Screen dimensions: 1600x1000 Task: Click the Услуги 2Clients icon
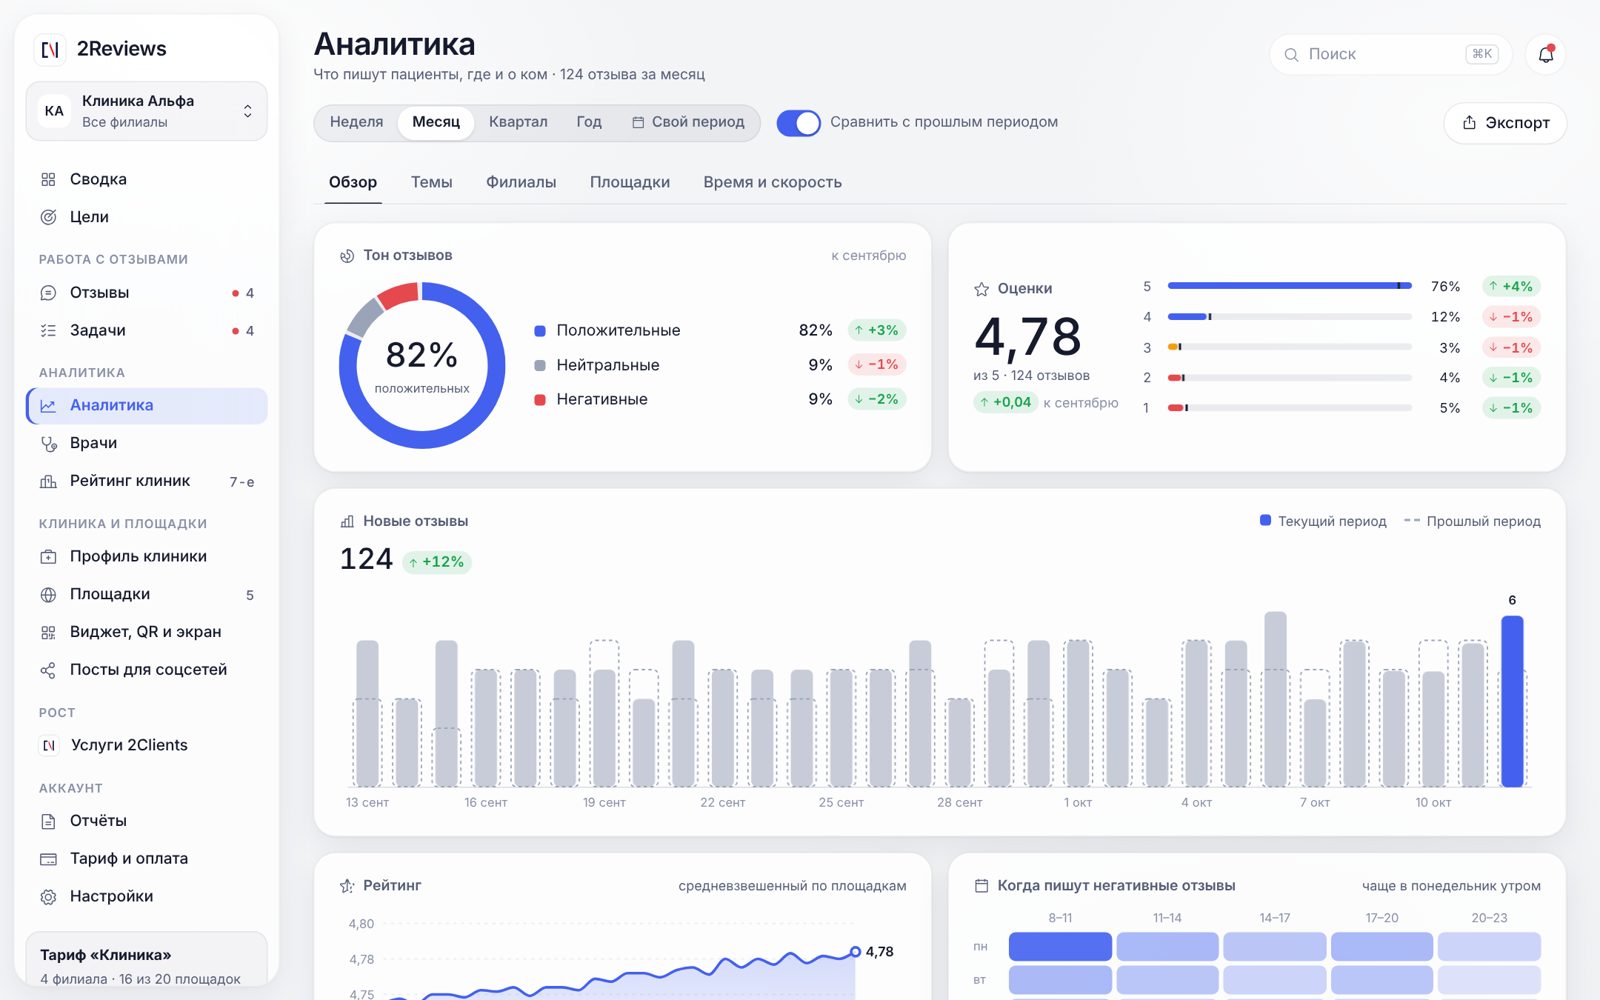coord(48,745)
